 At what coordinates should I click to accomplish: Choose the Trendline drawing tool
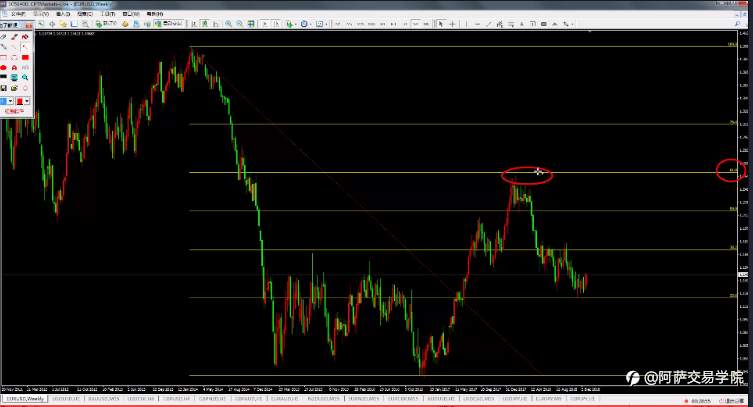point(488,24)
